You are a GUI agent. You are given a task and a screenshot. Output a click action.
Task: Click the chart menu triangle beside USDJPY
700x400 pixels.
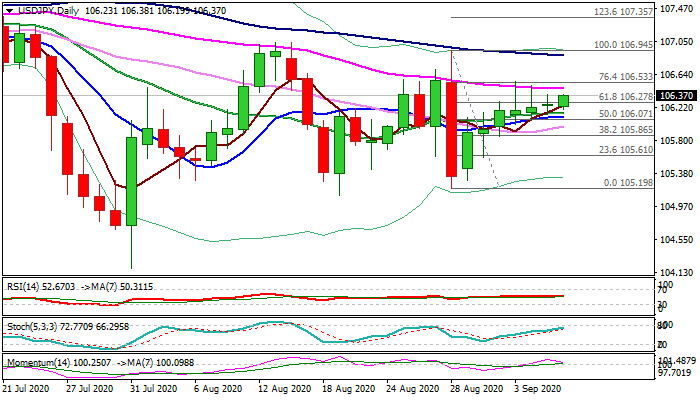(9, 11)
